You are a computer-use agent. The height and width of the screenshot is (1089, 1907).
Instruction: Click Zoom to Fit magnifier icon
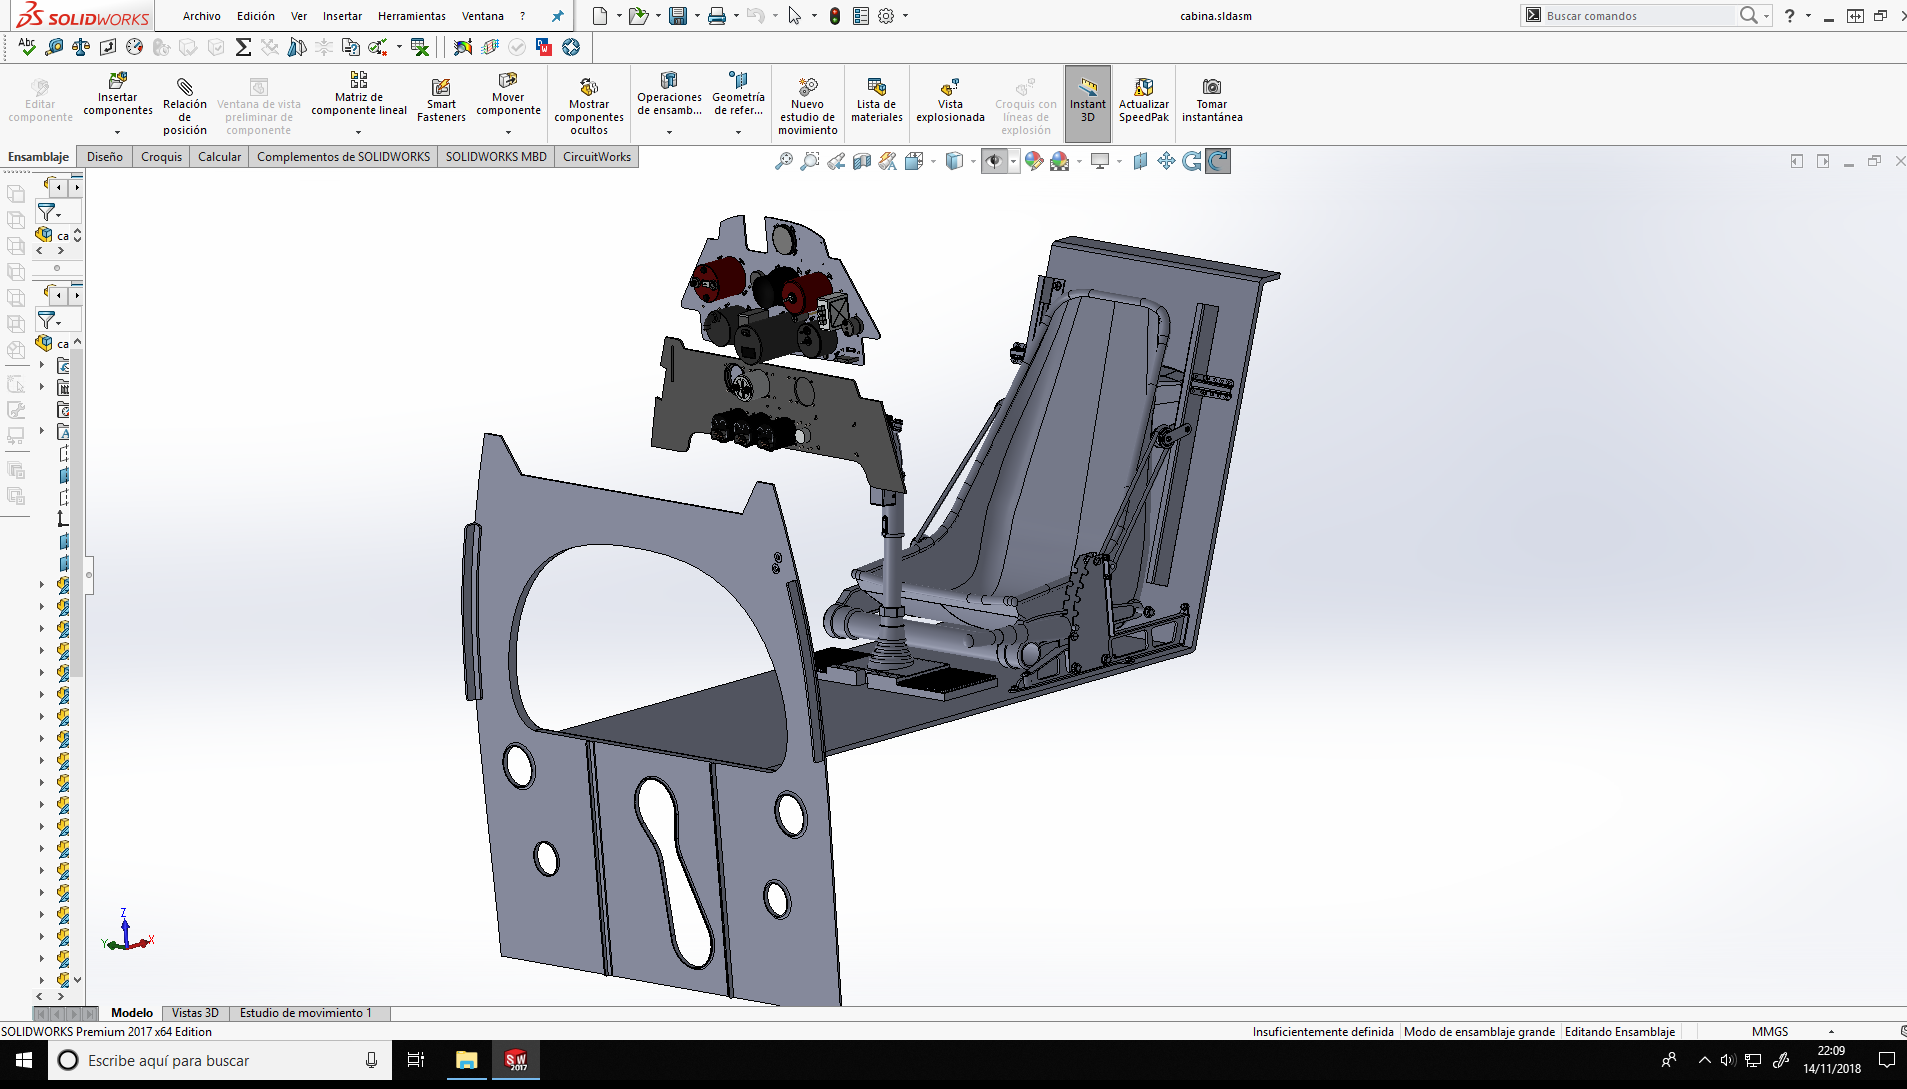pos(784,161)
